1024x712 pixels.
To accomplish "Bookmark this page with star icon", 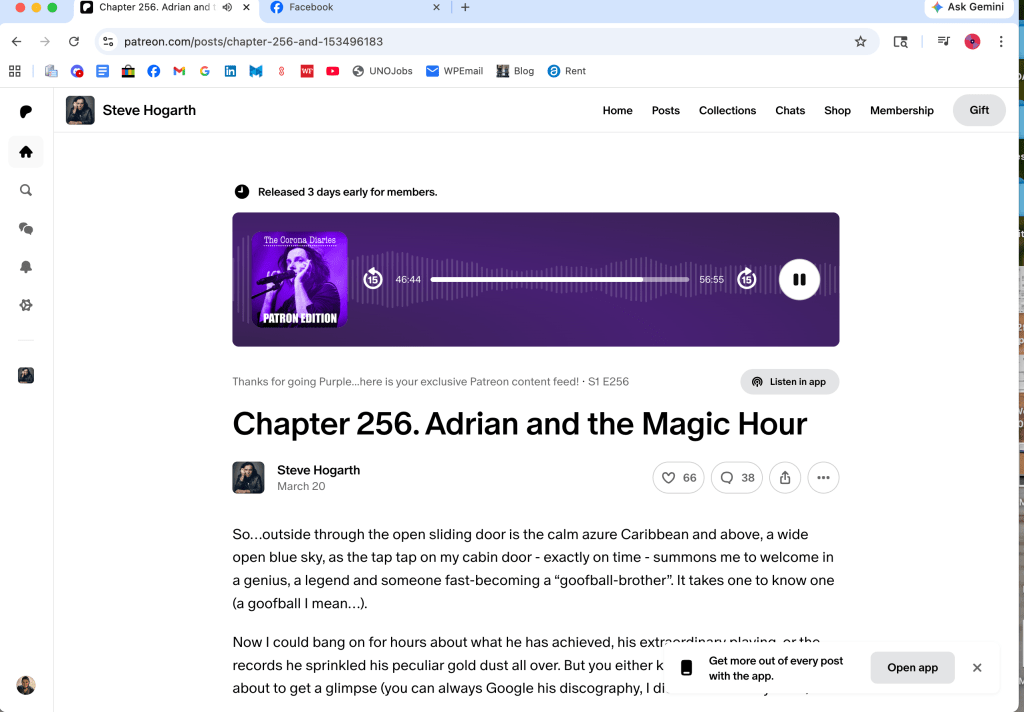I will 860,42.
